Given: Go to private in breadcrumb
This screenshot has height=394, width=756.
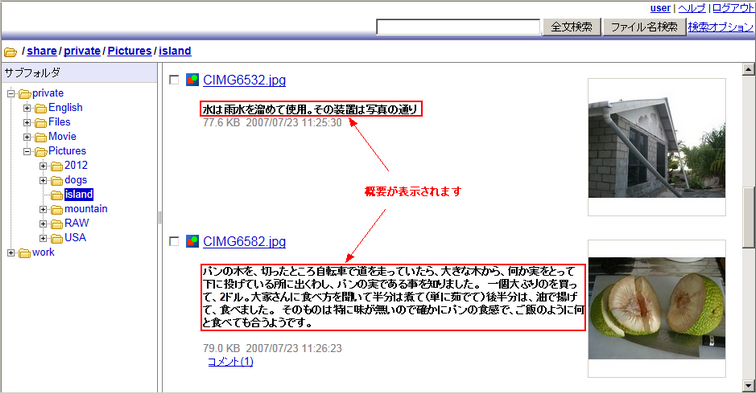Looking at the screenshot, I should click(x=82, y=51).
